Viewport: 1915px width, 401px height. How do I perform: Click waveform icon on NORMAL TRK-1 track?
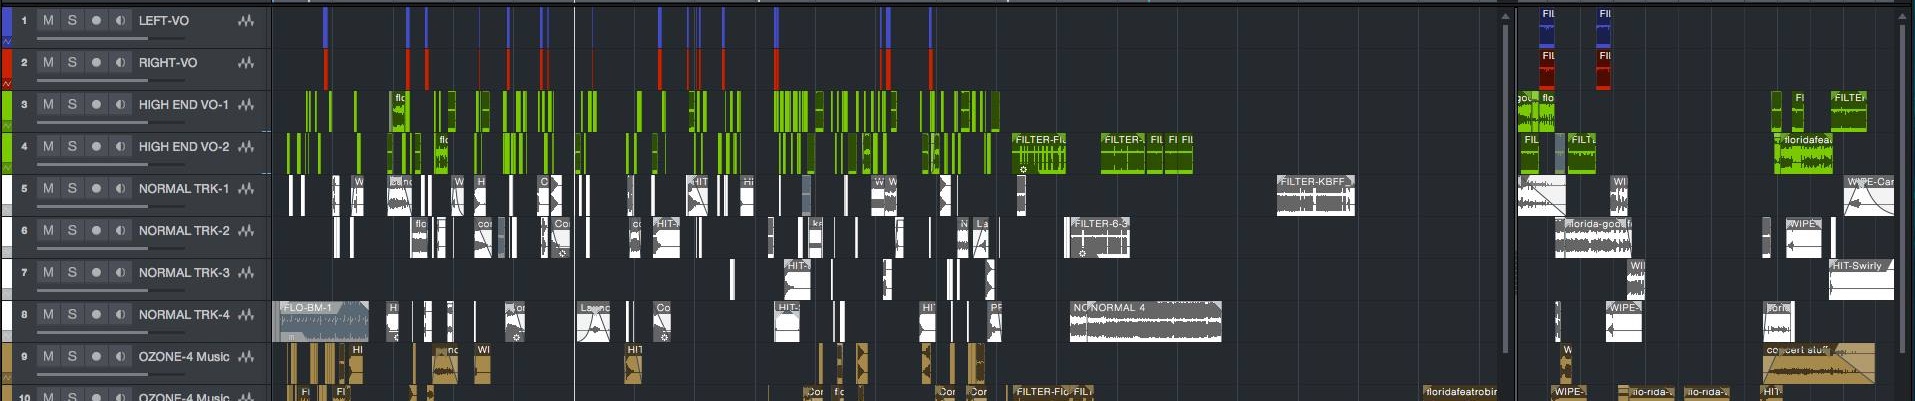(246, 188)
